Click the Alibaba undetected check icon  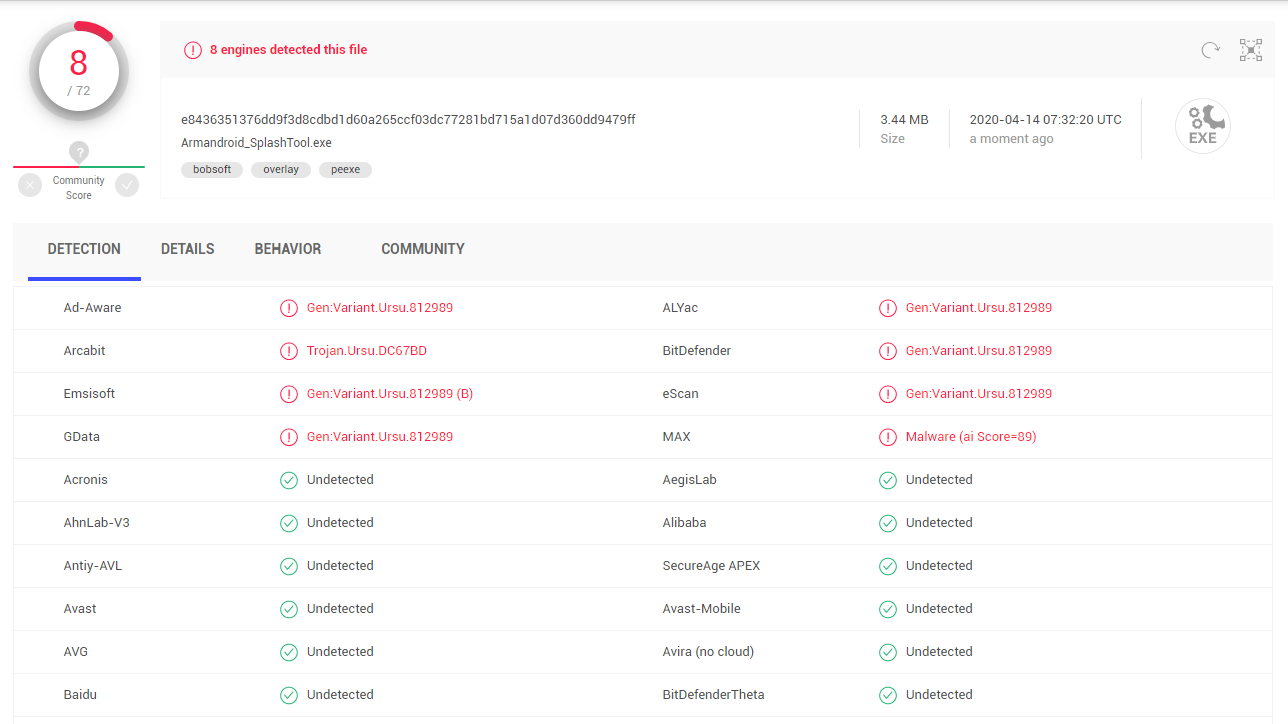(888, 523)
